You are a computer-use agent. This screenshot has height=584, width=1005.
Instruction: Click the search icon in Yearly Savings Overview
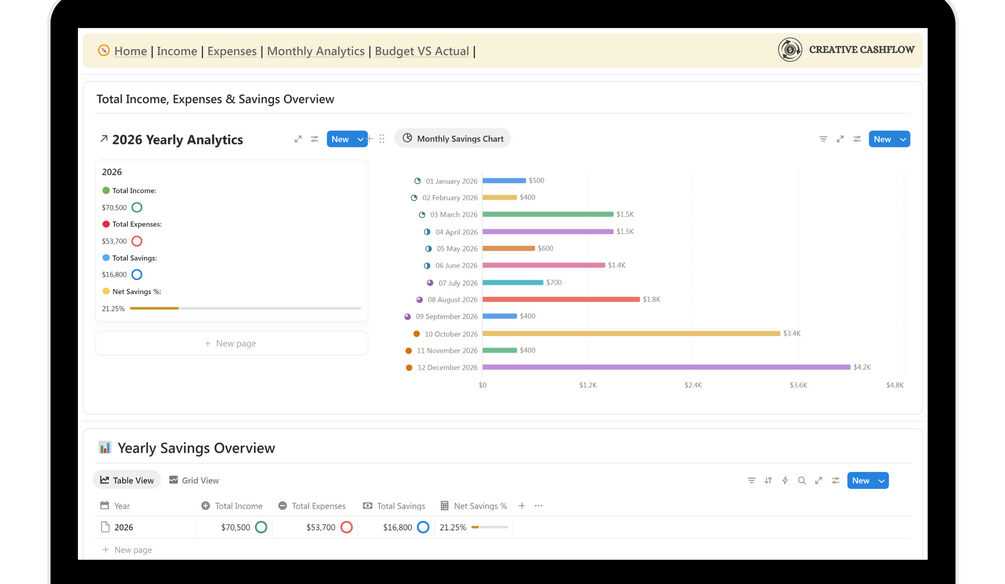(x=802, y=481)
